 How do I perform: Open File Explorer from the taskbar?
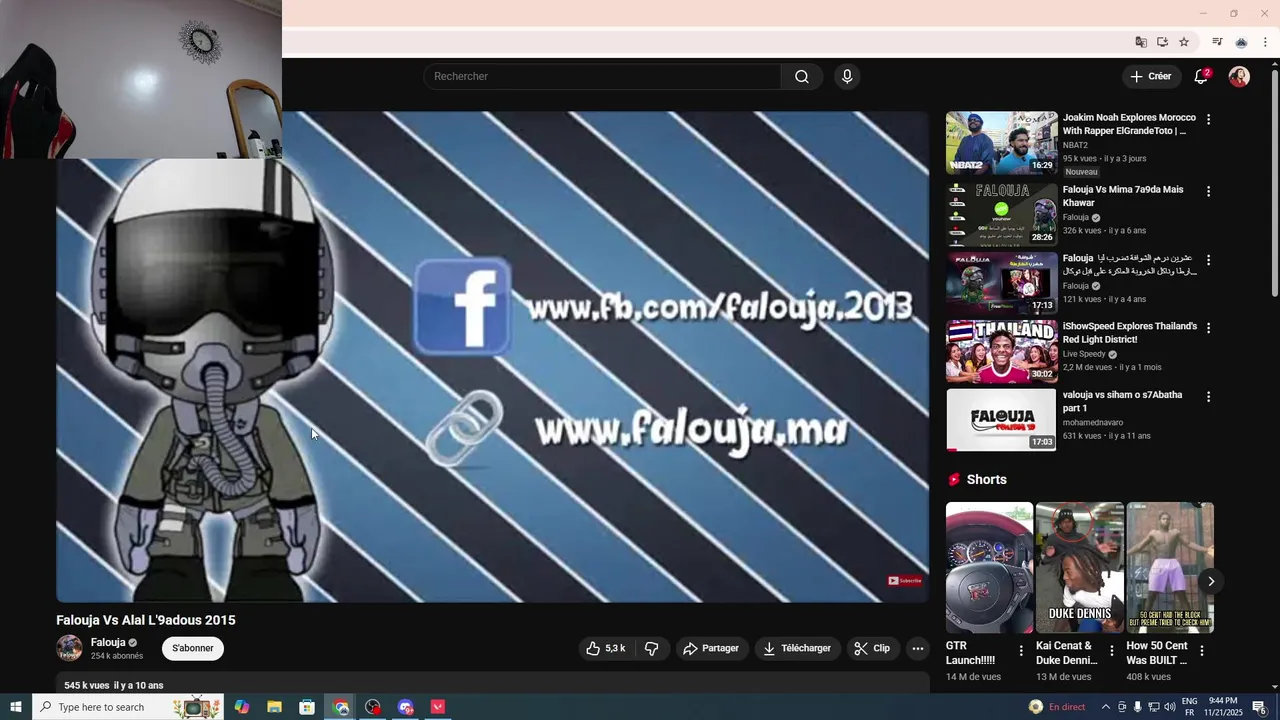274,707
